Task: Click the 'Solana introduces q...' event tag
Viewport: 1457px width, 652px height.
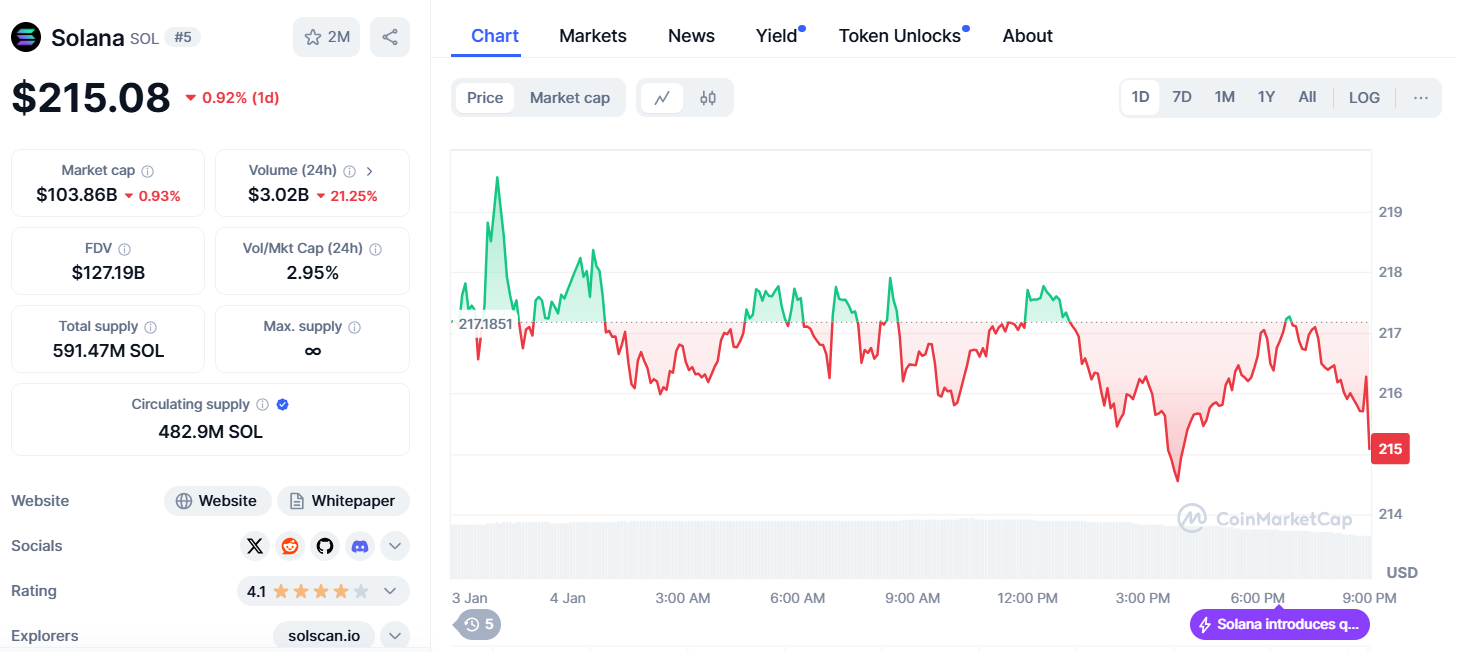Action: [x=1279, y=625]
